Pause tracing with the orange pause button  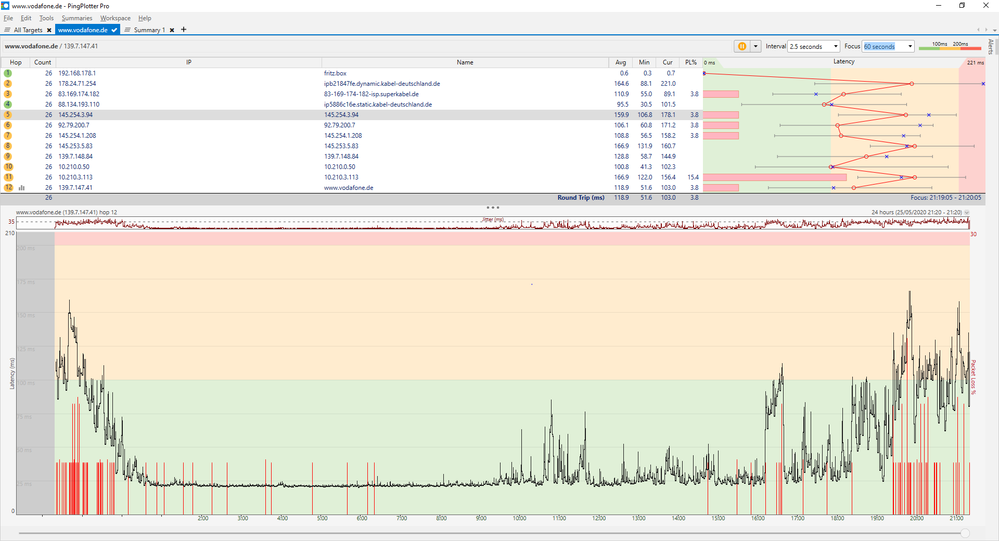(x=741, y=46)
